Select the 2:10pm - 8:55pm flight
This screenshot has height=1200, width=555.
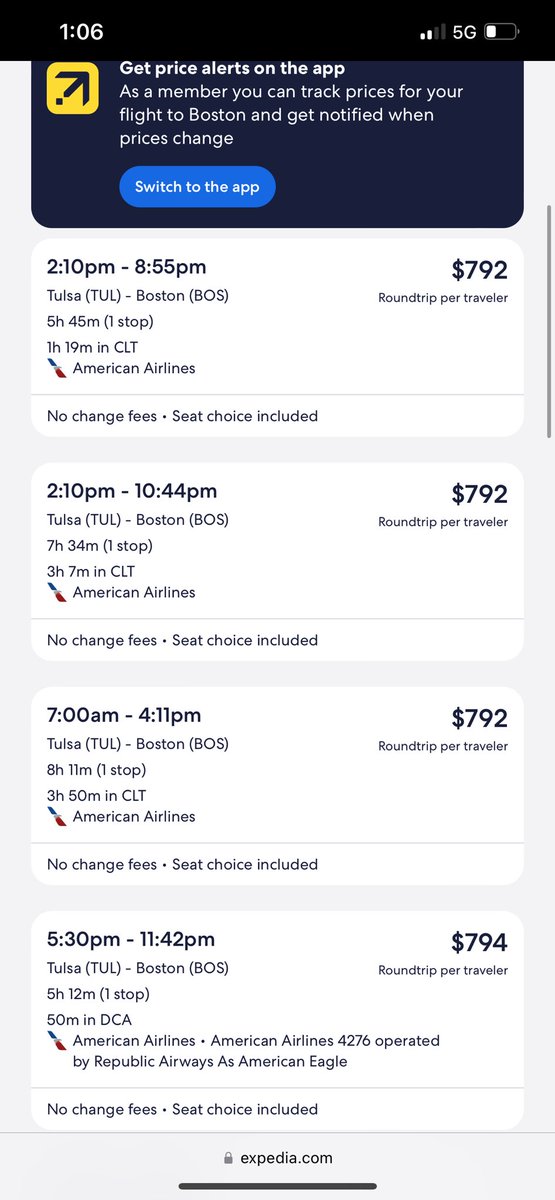(277, 337)
